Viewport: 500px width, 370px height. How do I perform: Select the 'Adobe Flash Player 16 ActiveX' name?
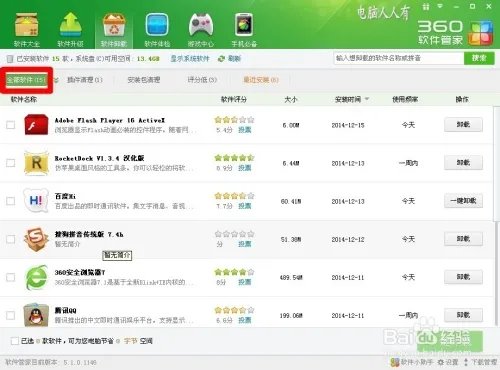[110, 120]
